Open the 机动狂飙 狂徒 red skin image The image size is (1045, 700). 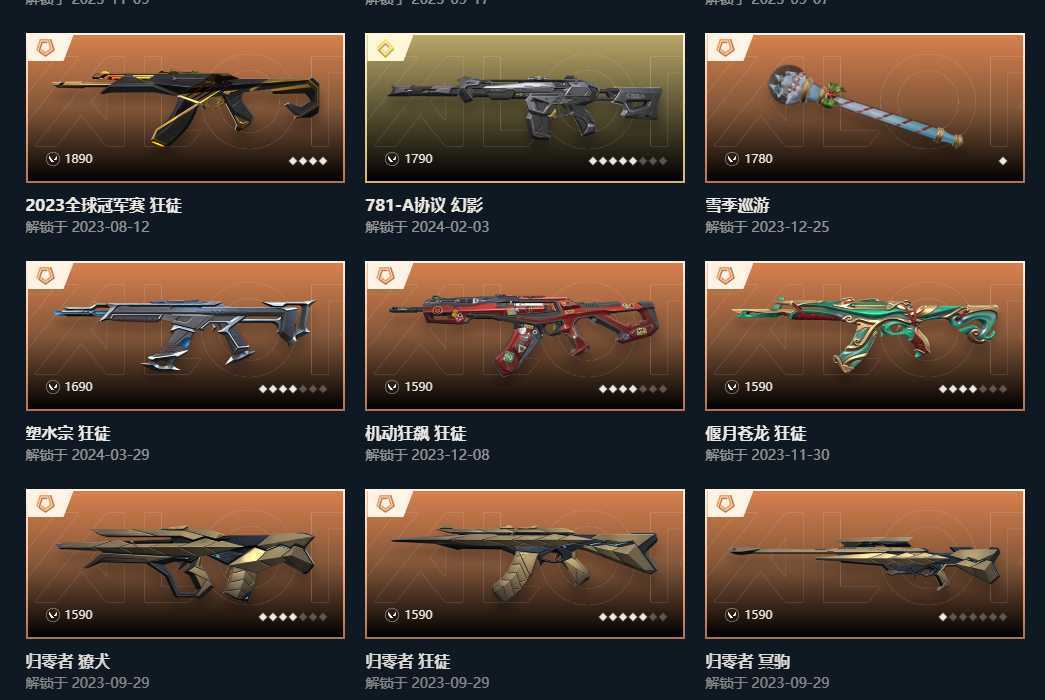click(x=524, y=335)
